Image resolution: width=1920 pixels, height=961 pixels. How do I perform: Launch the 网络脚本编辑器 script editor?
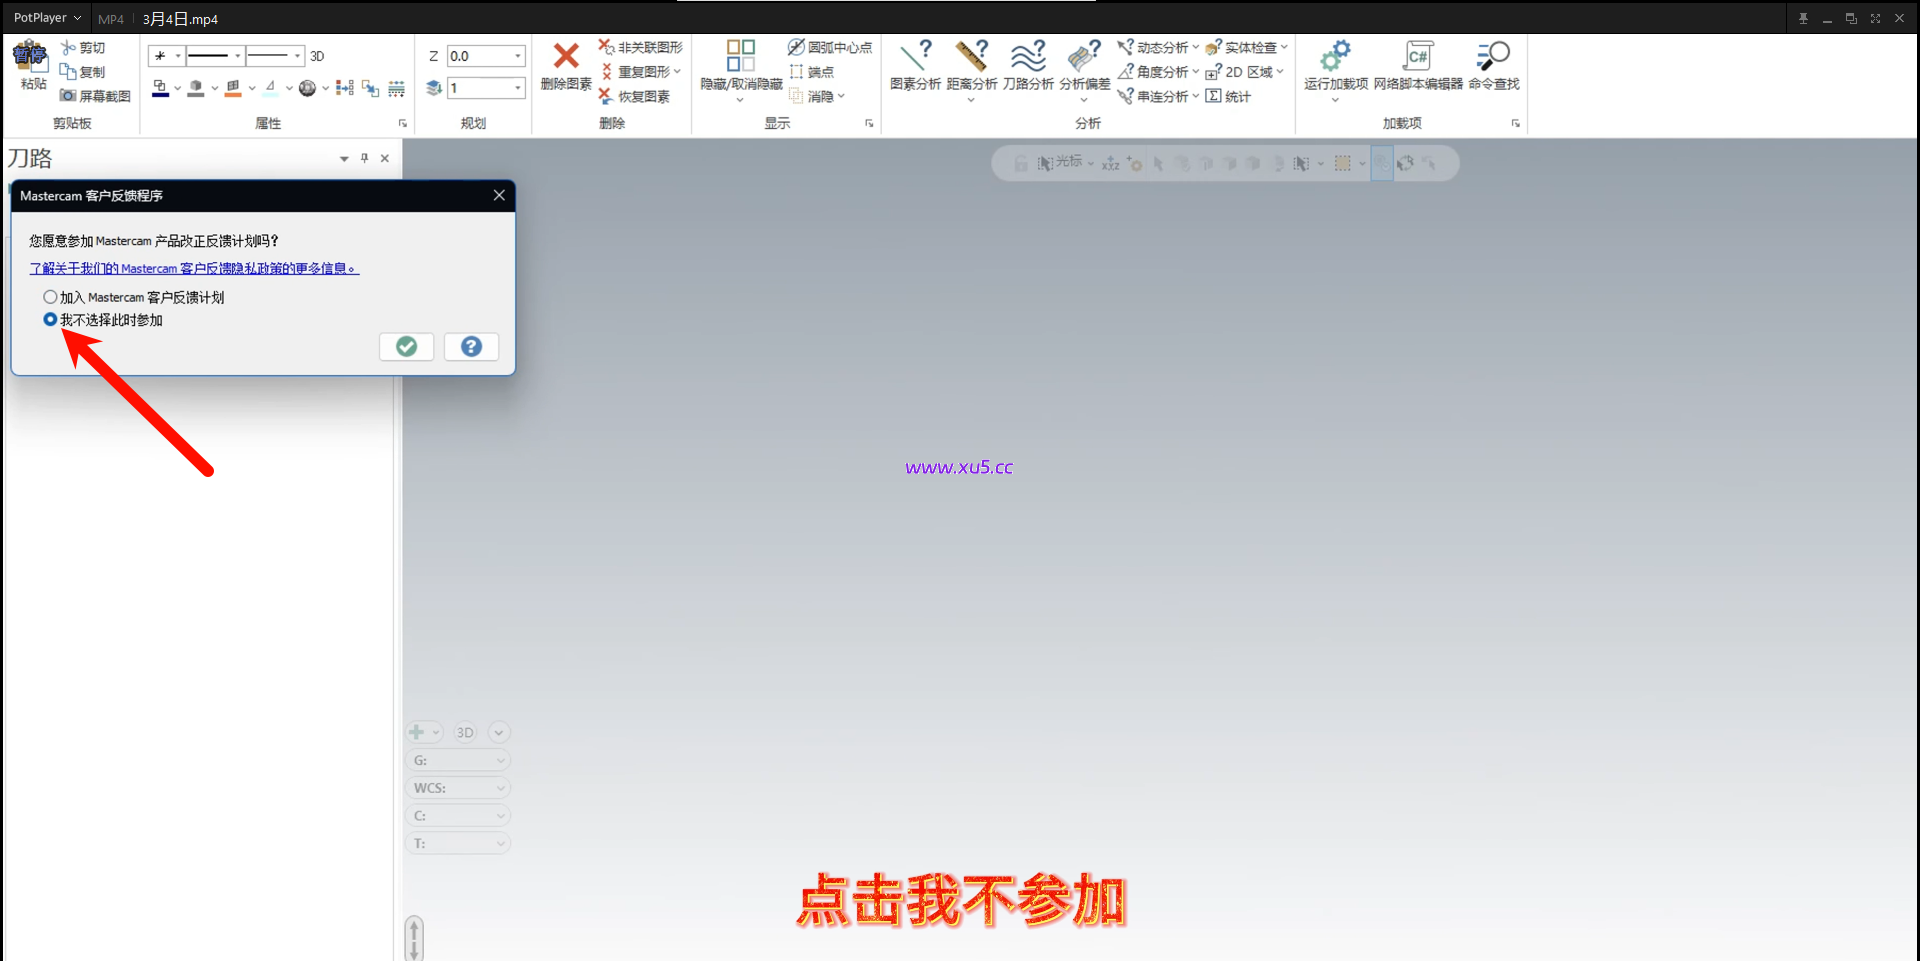[x=1416, y=68]
